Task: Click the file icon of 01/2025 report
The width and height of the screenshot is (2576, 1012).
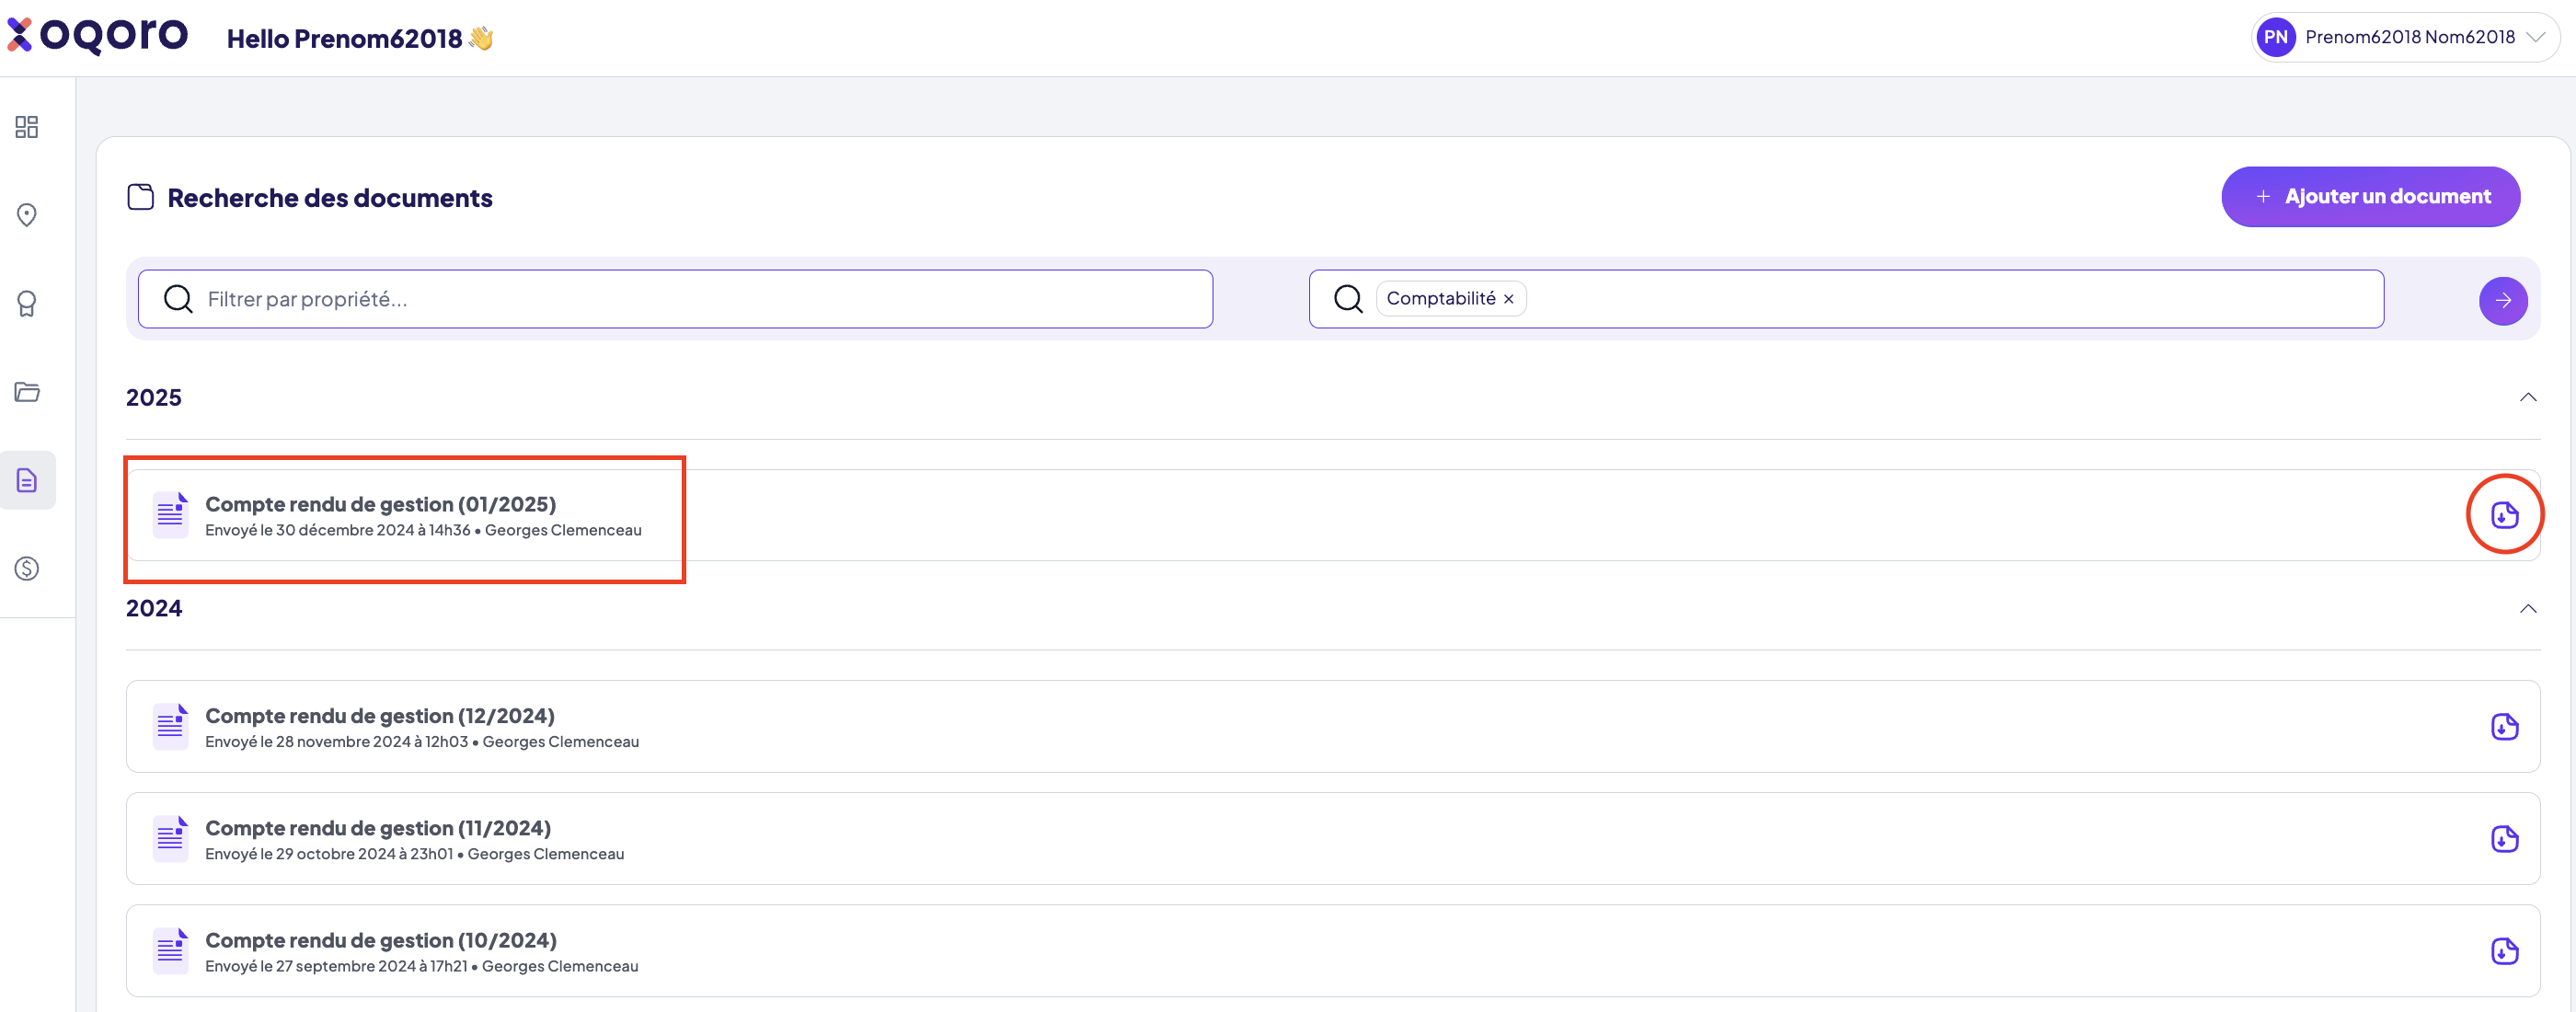Action: (170, 515)
